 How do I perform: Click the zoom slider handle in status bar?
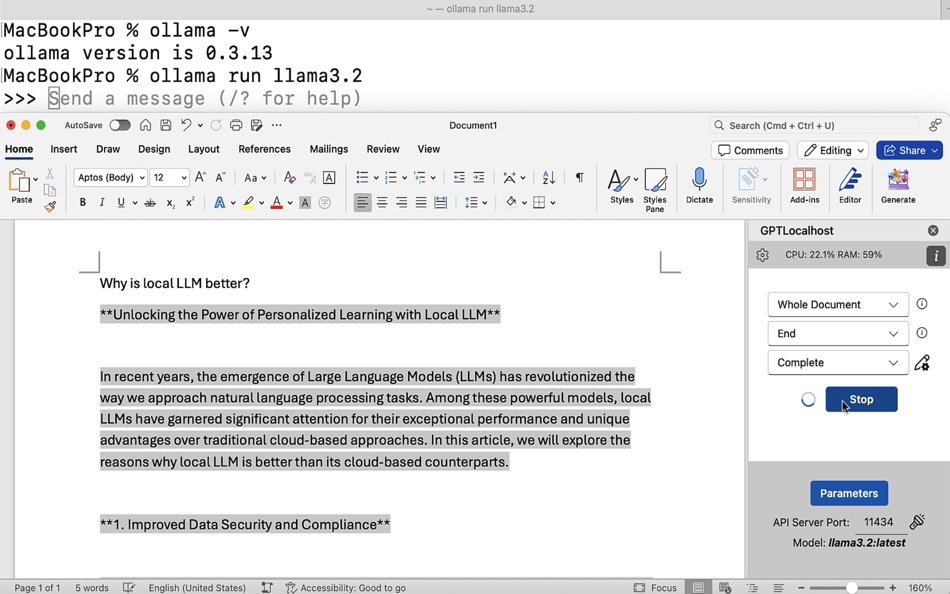[x=851, y=587]
